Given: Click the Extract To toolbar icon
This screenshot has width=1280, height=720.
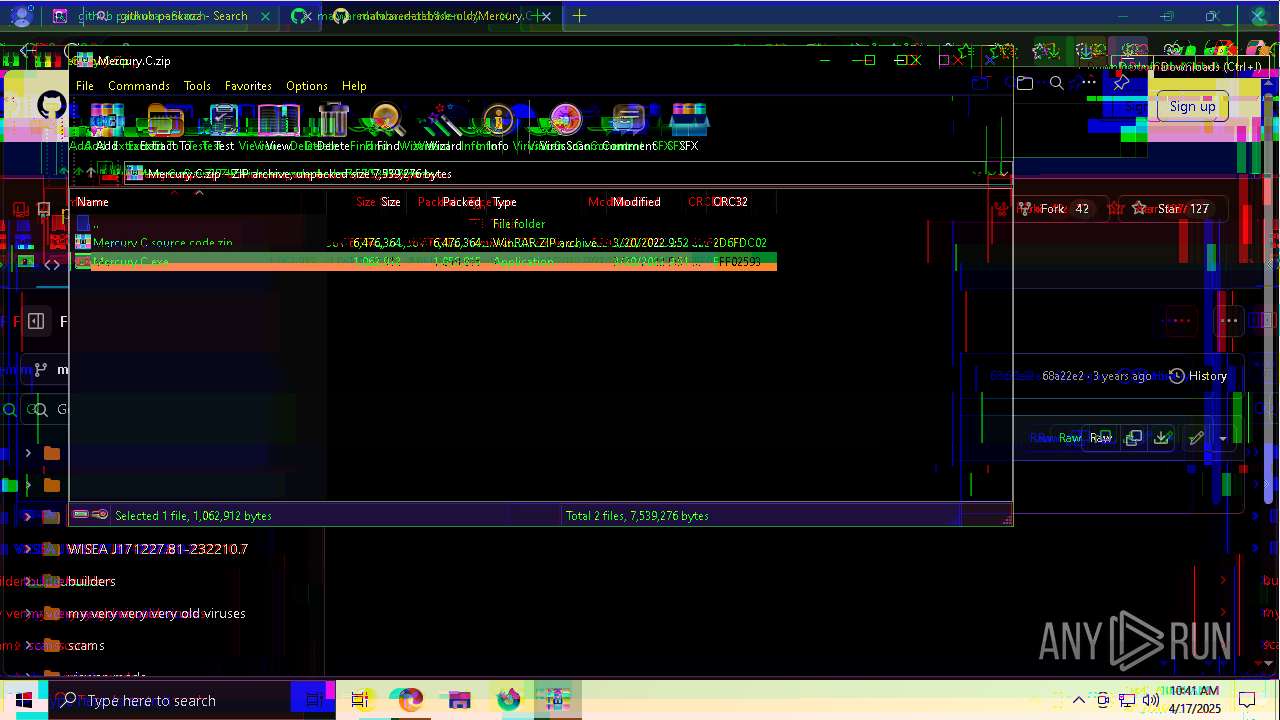Looking at the screenshot, I should 166,127.
